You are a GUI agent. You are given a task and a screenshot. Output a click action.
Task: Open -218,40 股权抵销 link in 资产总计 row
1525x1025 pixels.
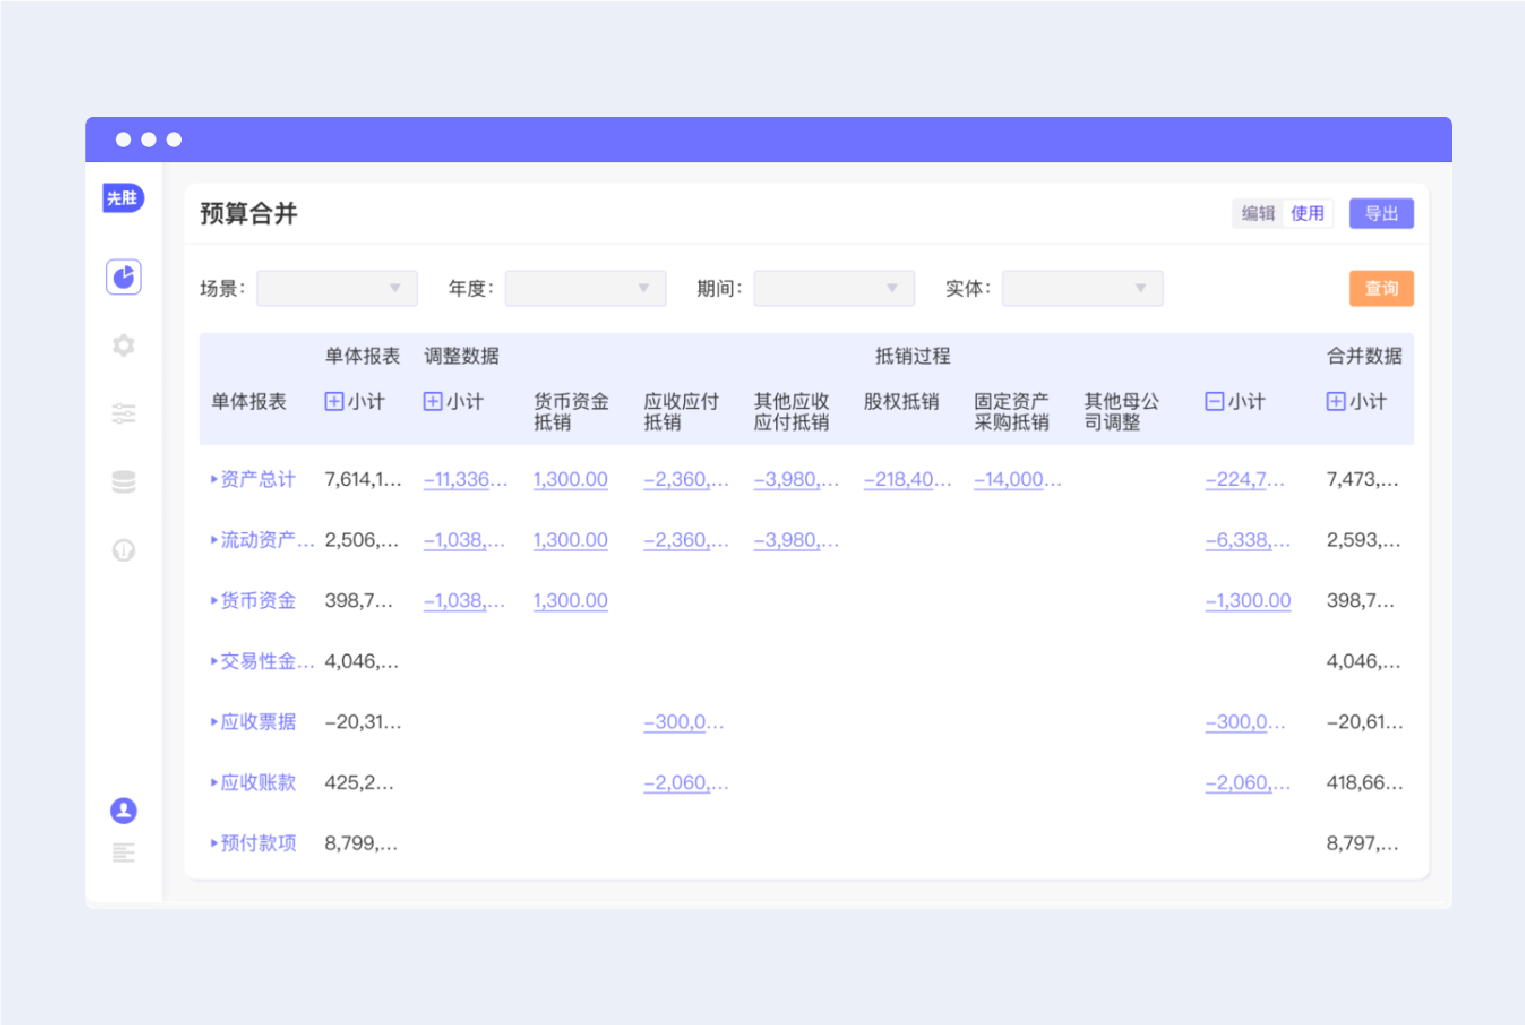coord(907,479)
